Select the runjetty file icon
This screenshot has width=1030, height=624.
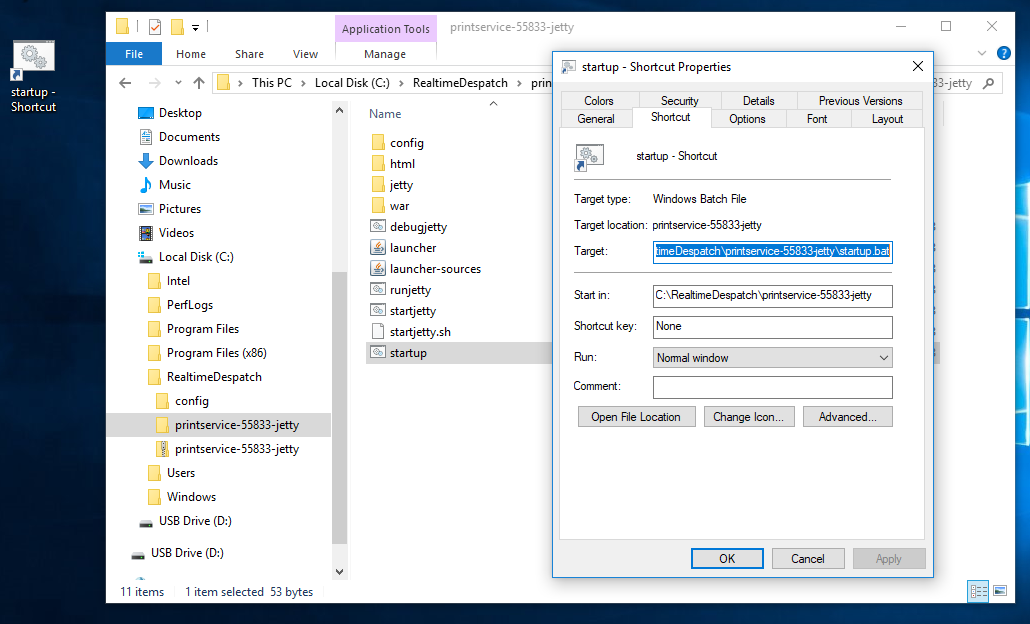tap(377, 289)
